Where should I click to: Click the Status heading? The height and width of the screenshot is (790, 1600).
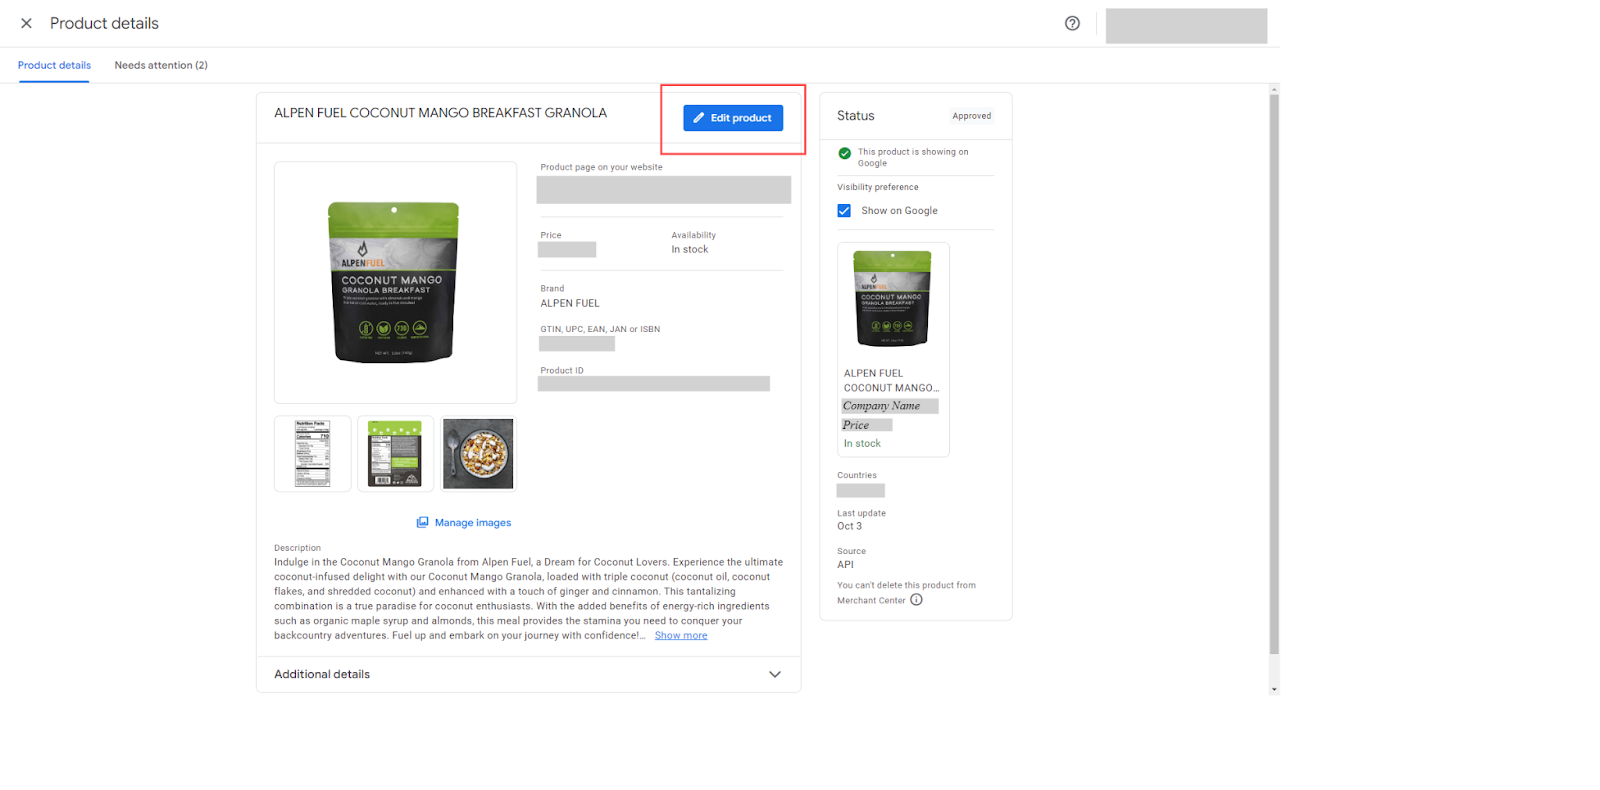pos(856,116)
